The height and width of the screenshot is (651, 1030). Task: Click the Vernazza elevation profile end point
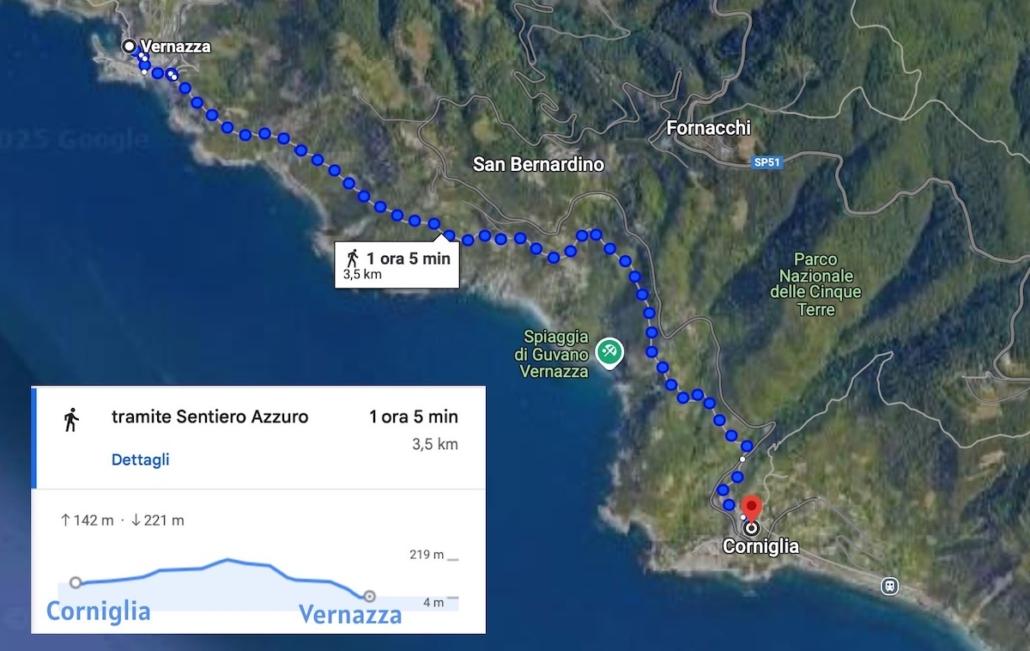370,596
